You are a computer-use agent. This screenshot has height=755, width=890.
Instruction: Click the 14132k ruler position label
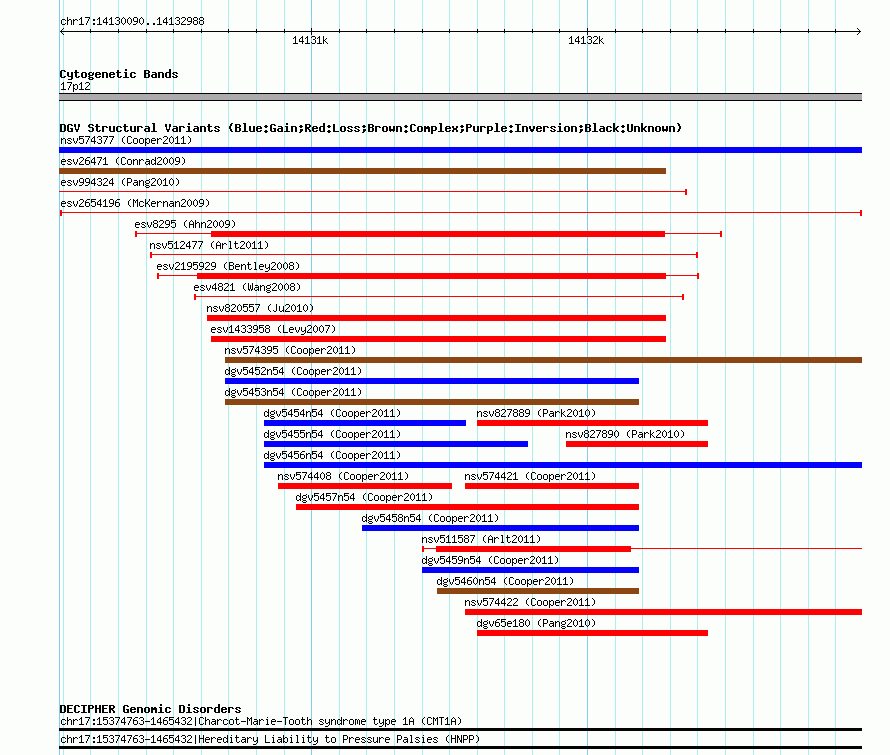[586, 40]
